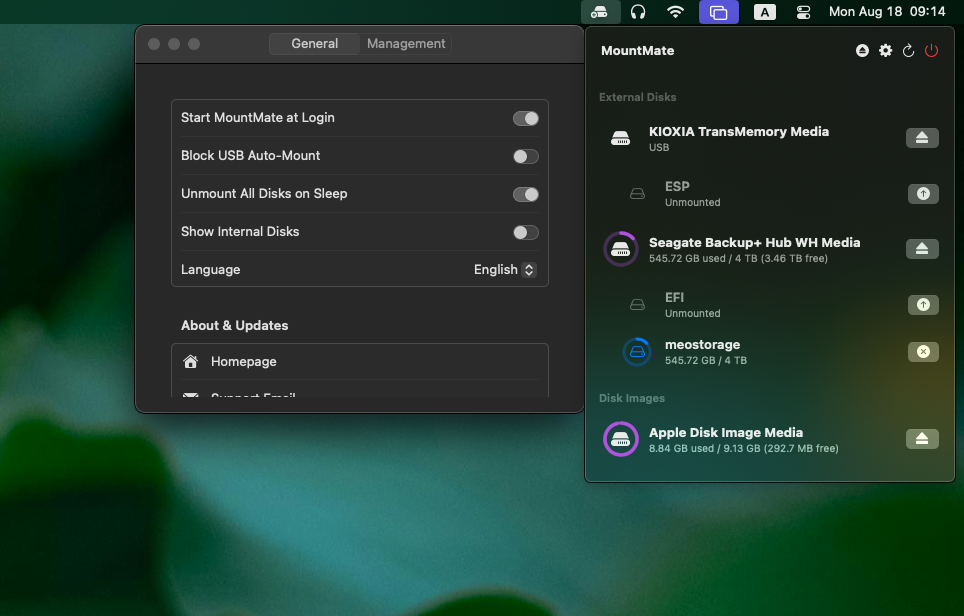Open the Language English dropdown
This screenshot has width=964, height=616.
[x=505, y=269]
